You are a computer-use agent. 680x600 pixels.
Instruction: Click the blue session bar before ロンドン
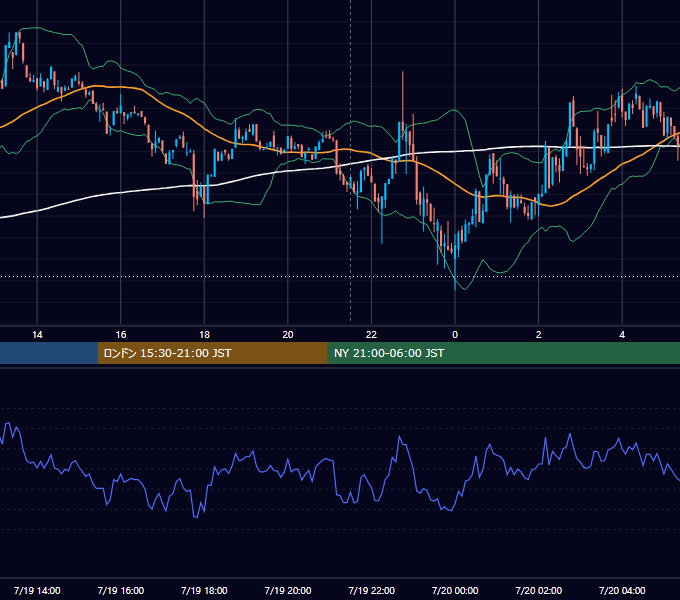[x=49, y=353]
